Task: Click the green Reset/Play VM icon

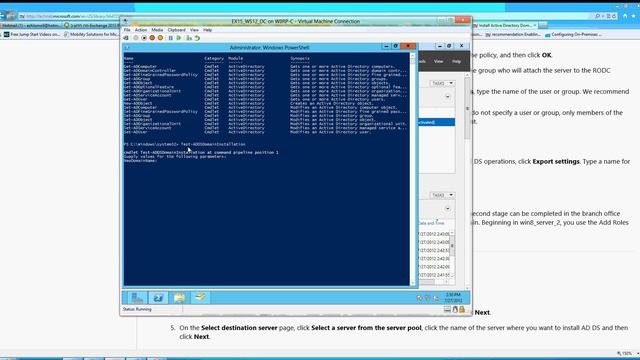Action: coord(179,38)
